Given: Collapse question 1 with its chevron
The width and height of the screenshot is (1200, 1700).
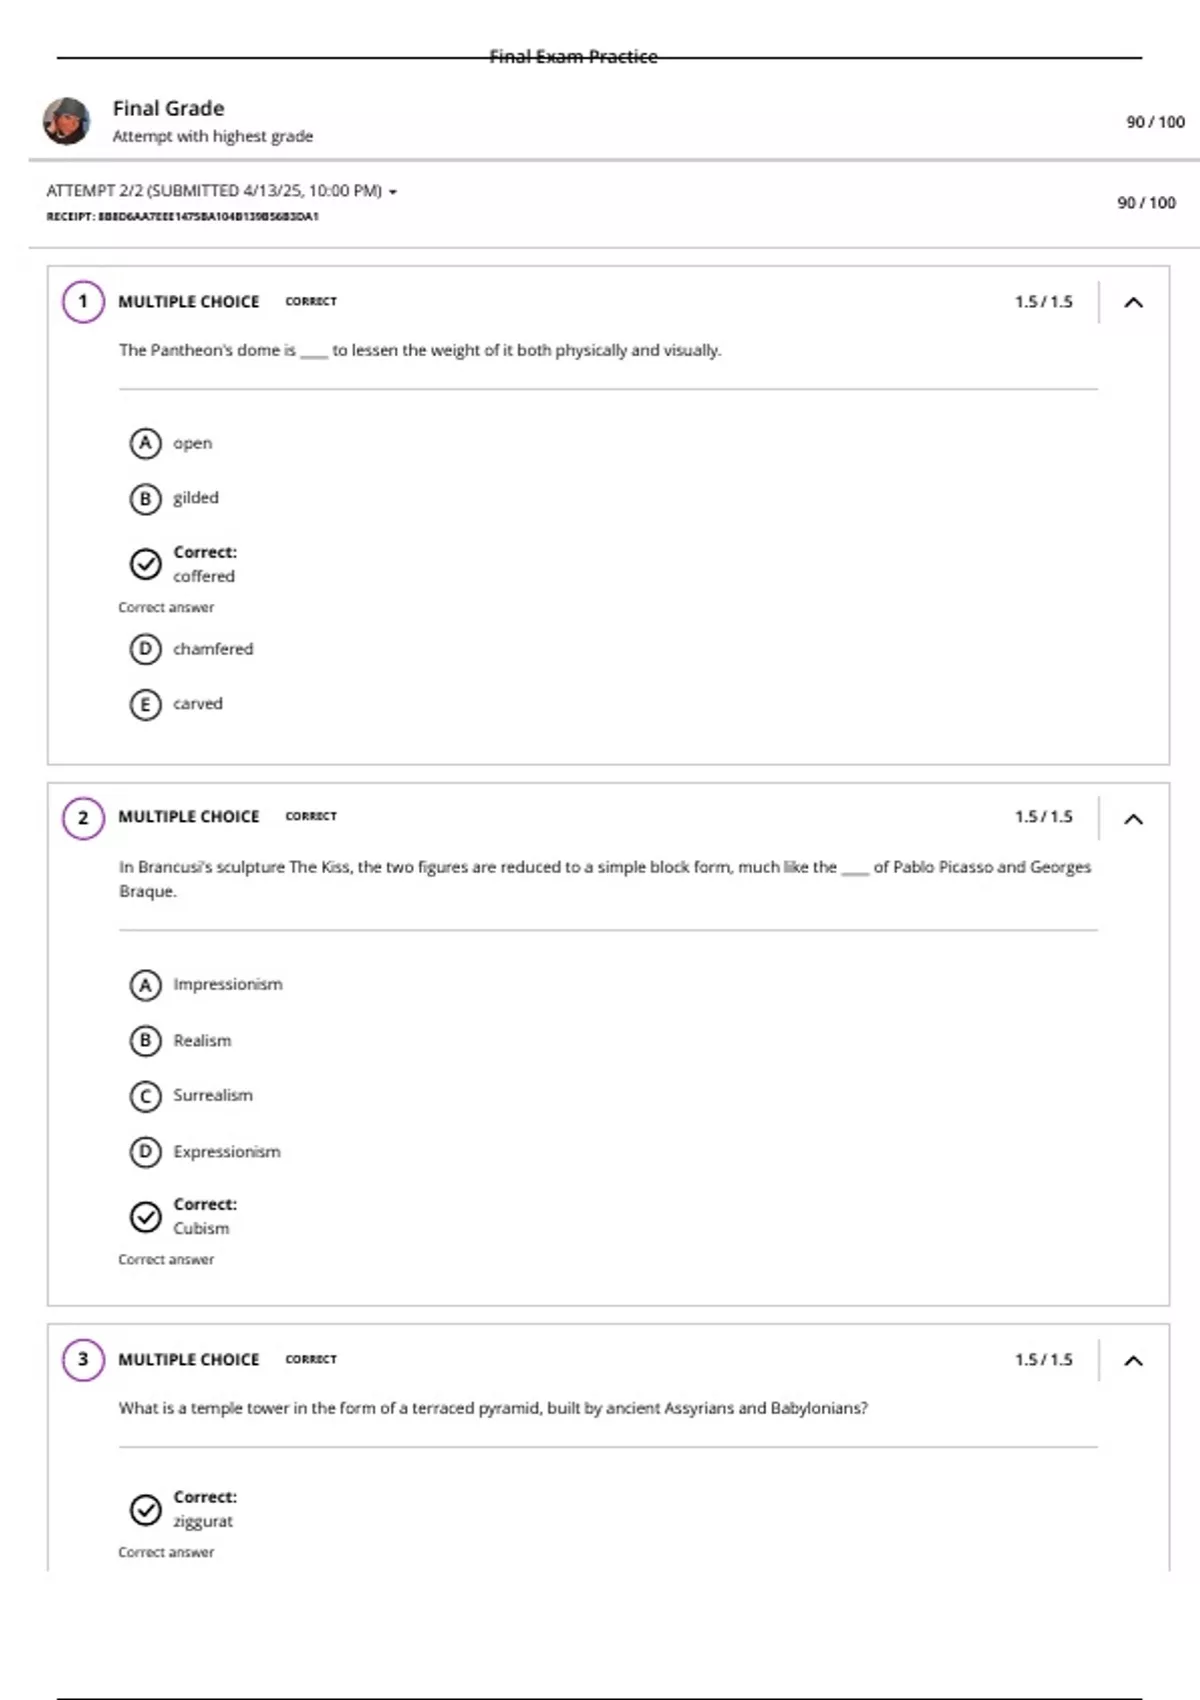Looking at the screenshot, I should [x=1133, y=302].
